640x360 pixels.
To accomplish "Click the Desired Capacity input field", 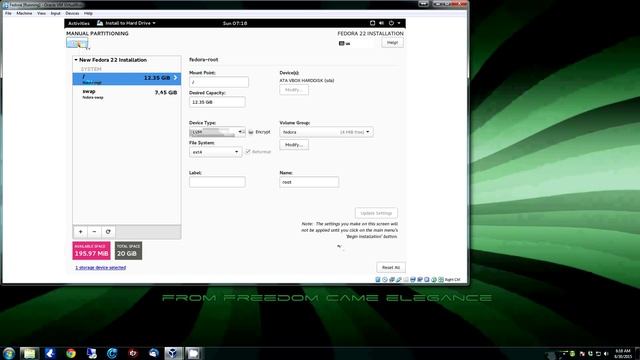I will coord(217,102).
